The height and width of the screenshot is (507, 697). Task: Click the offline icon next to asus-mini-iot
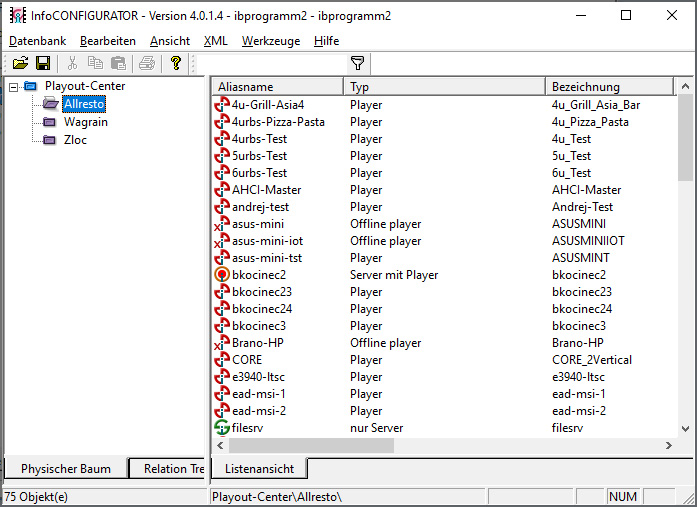point(222,241)
